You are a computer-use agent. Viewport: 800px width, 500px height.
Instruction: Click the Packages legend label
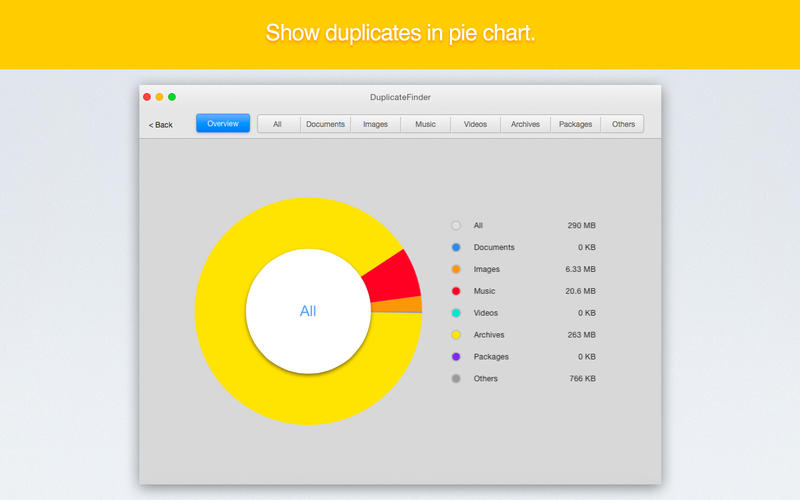(x=491, y=357)
